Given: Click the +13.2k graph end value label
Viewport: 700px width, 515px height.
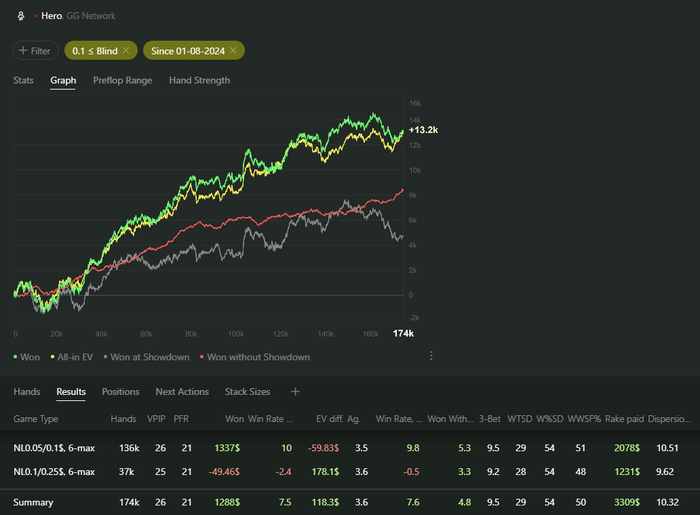Looking at the screenshot, I should (x=423, y=130).
